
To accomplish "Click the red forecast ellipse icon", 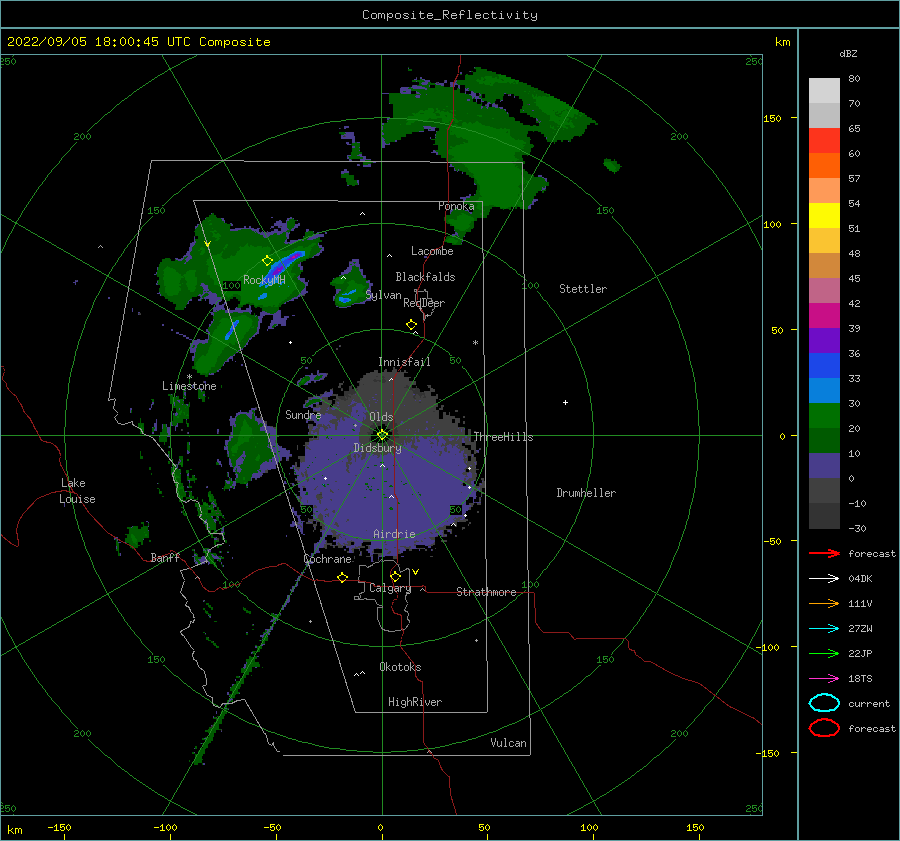I will point(824,728).
